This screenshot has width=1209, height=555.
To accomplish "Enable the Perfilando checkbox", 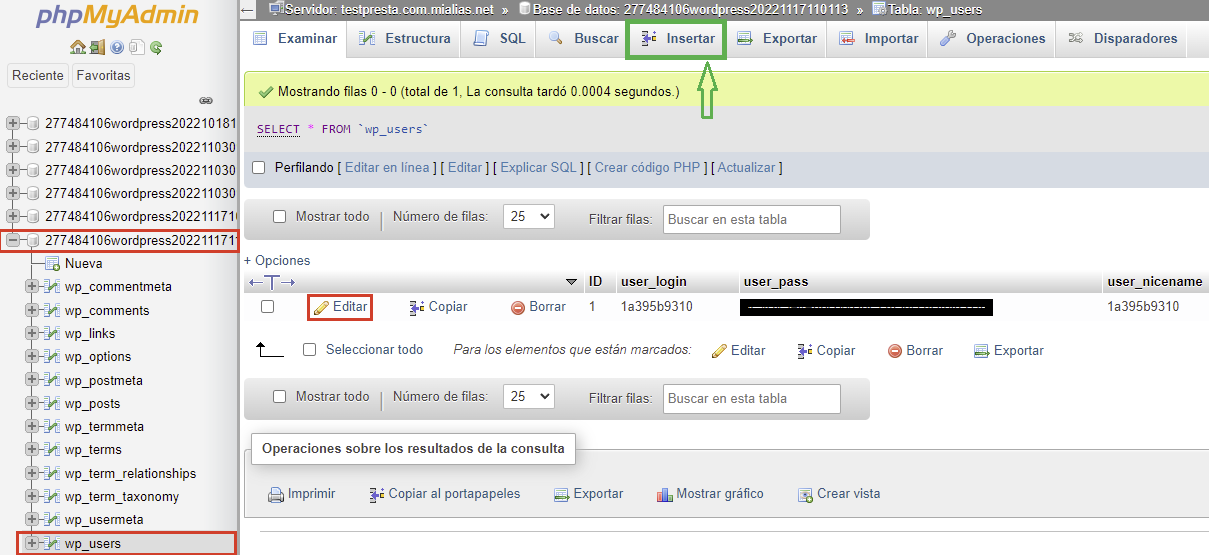I will (259, 168).
